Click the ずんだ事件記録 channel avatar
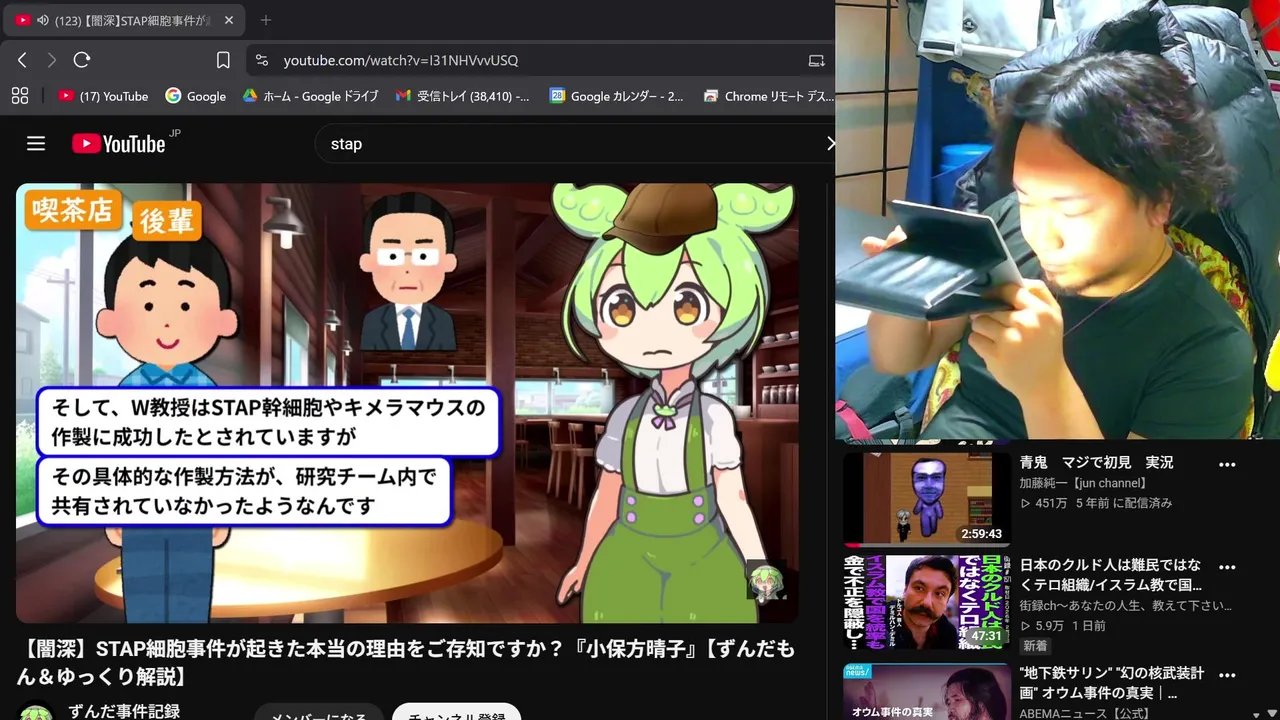1280x720 pixels. click(36, 713)
